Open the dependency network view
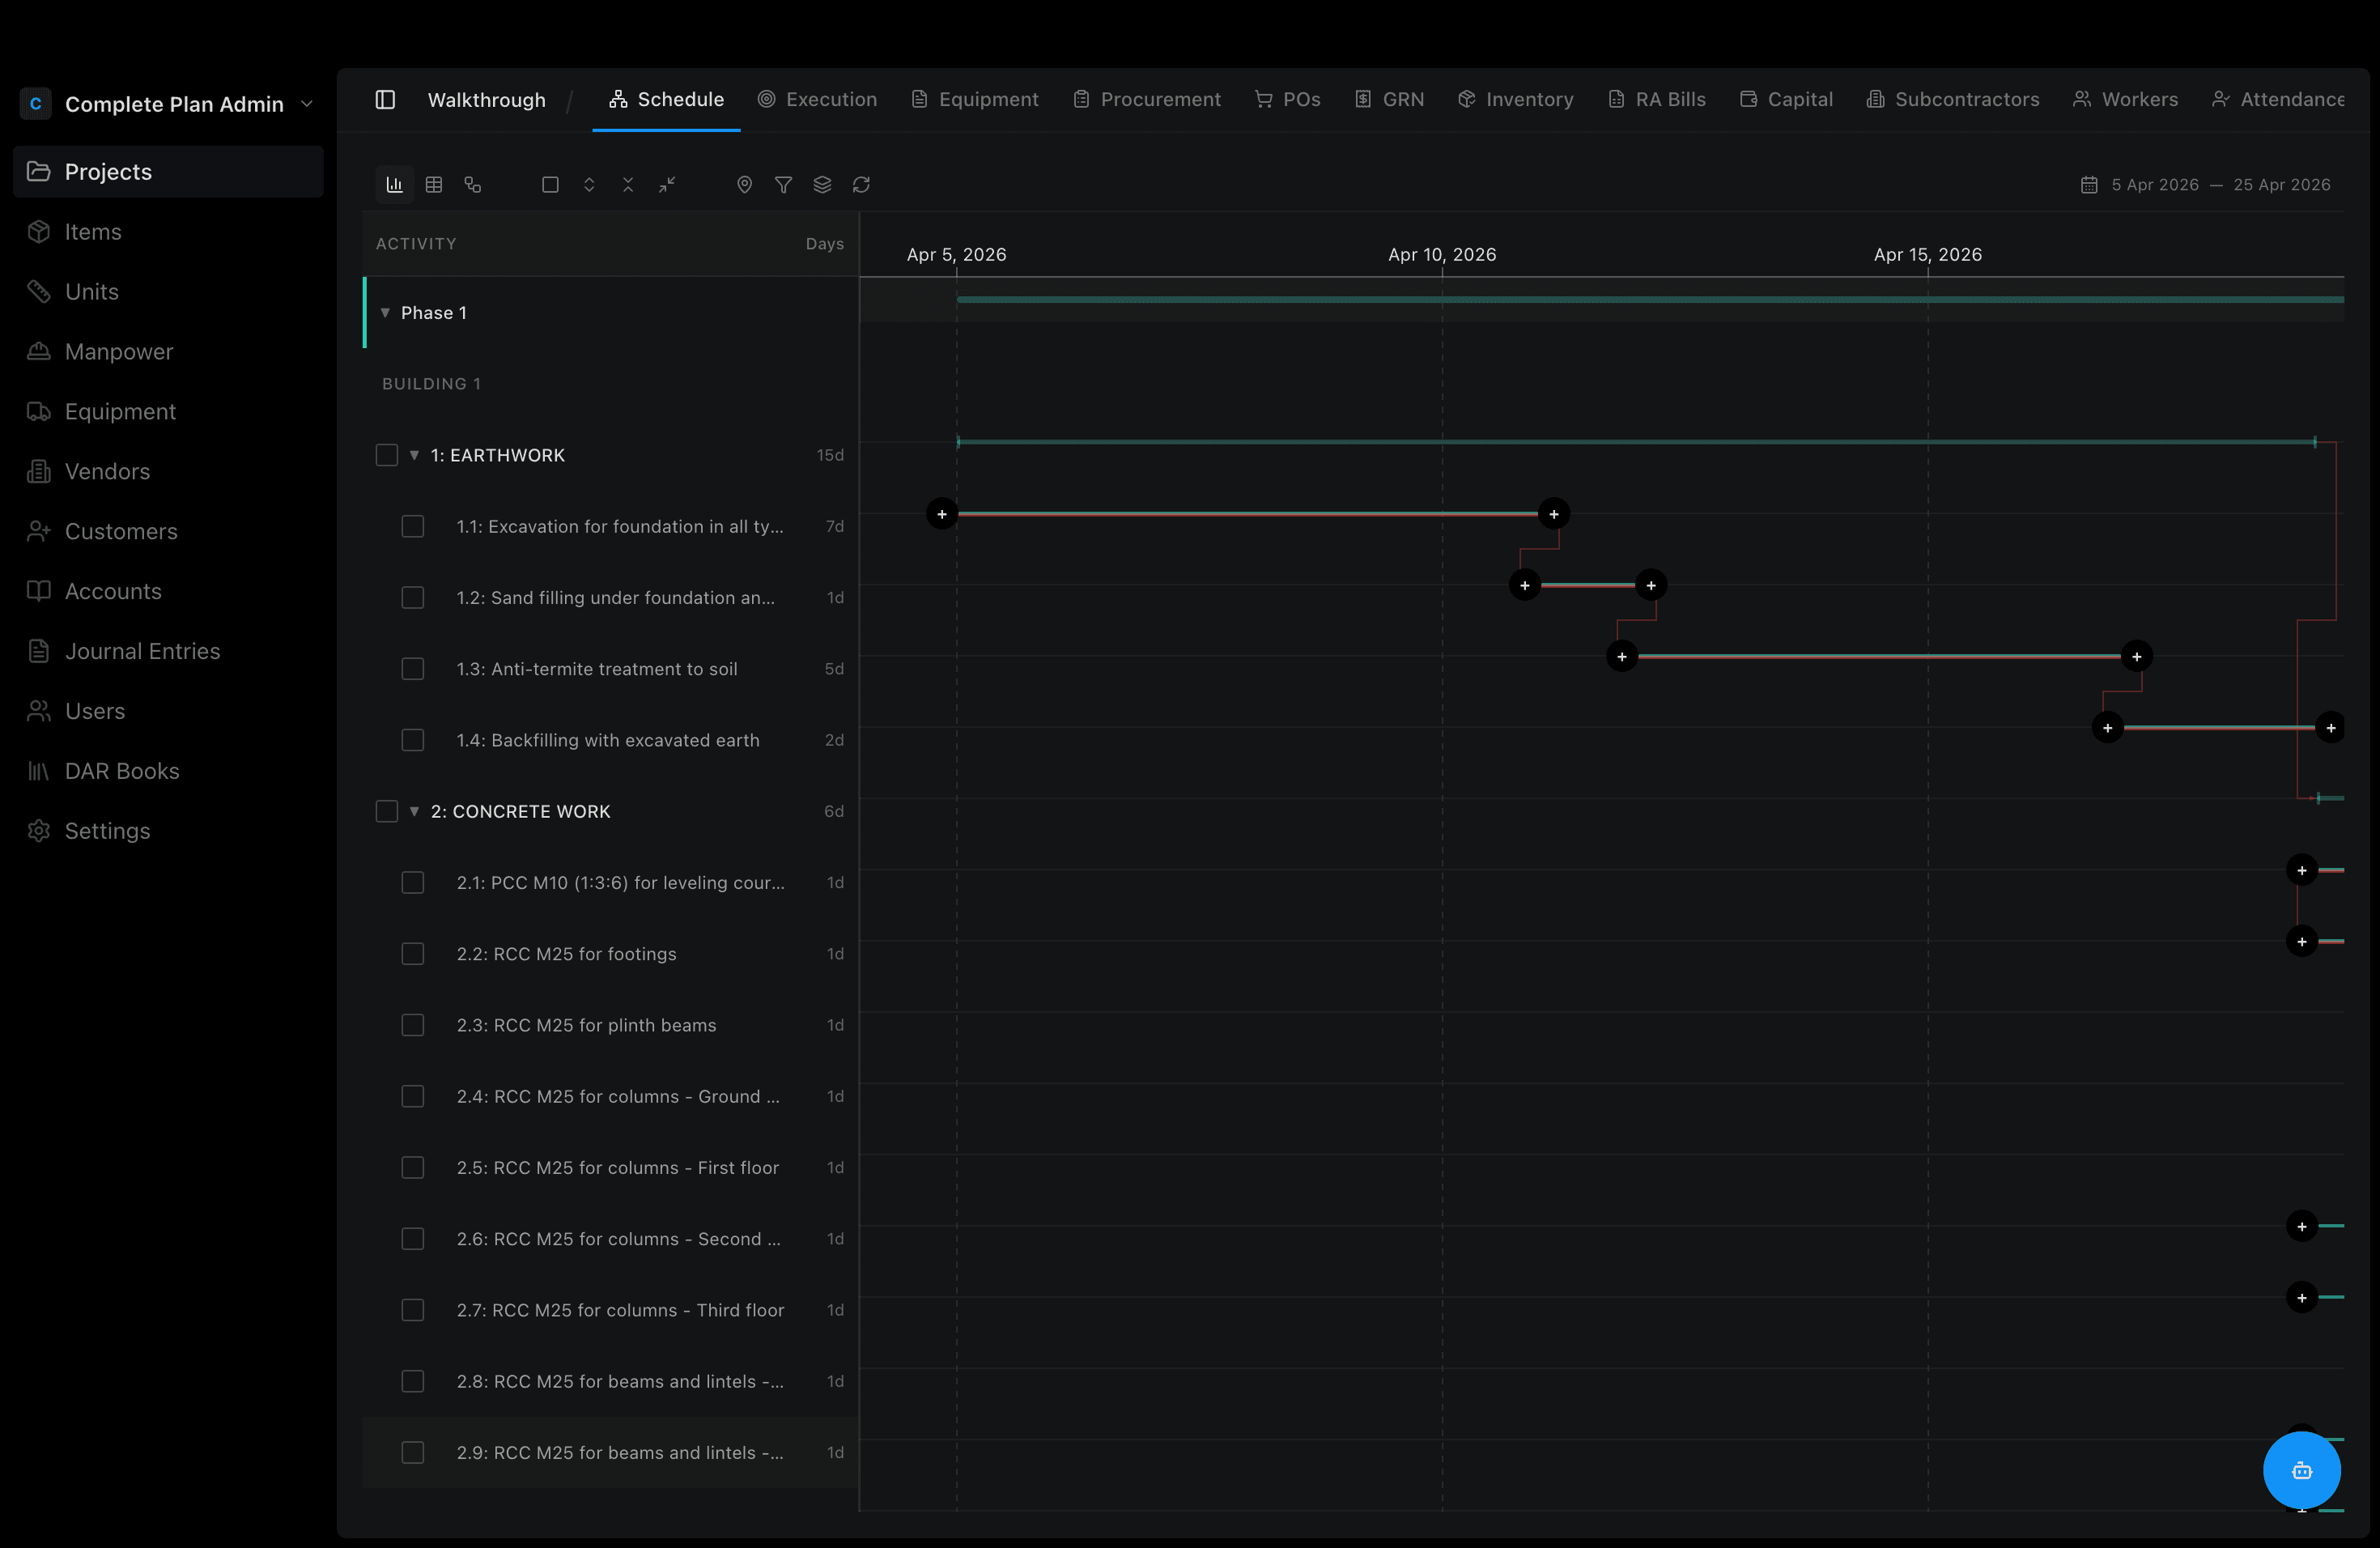Viewport: 2380px width, 1548px height. [x=473, y=185]
